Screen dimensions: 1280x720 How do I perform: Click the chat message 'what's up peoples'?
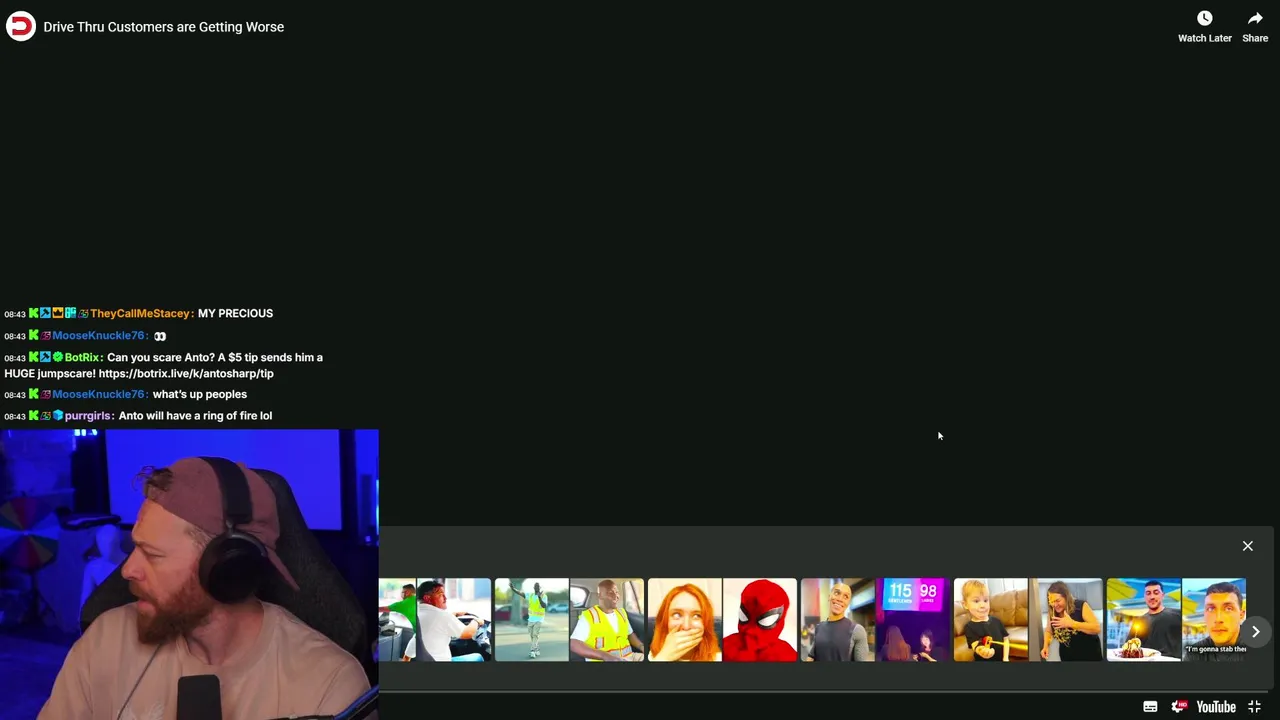point(199,394)
